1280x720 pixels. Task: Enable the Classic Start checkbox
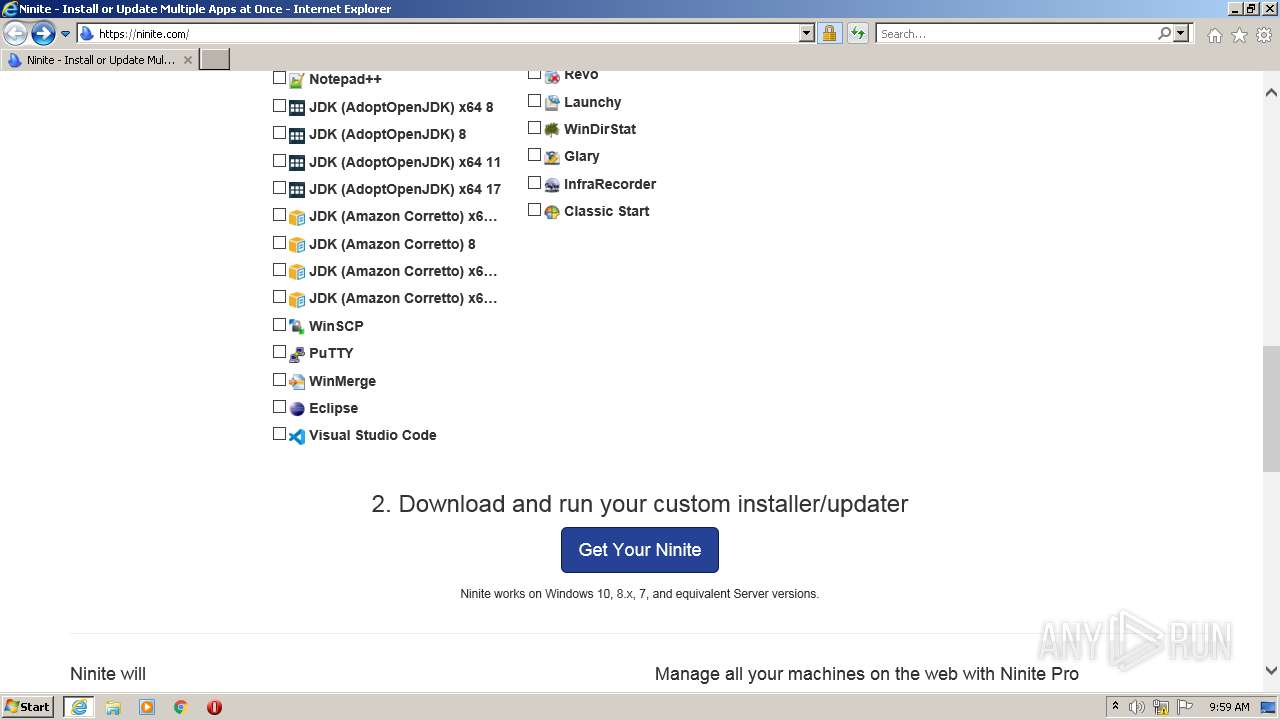click(x=535, y=209)
